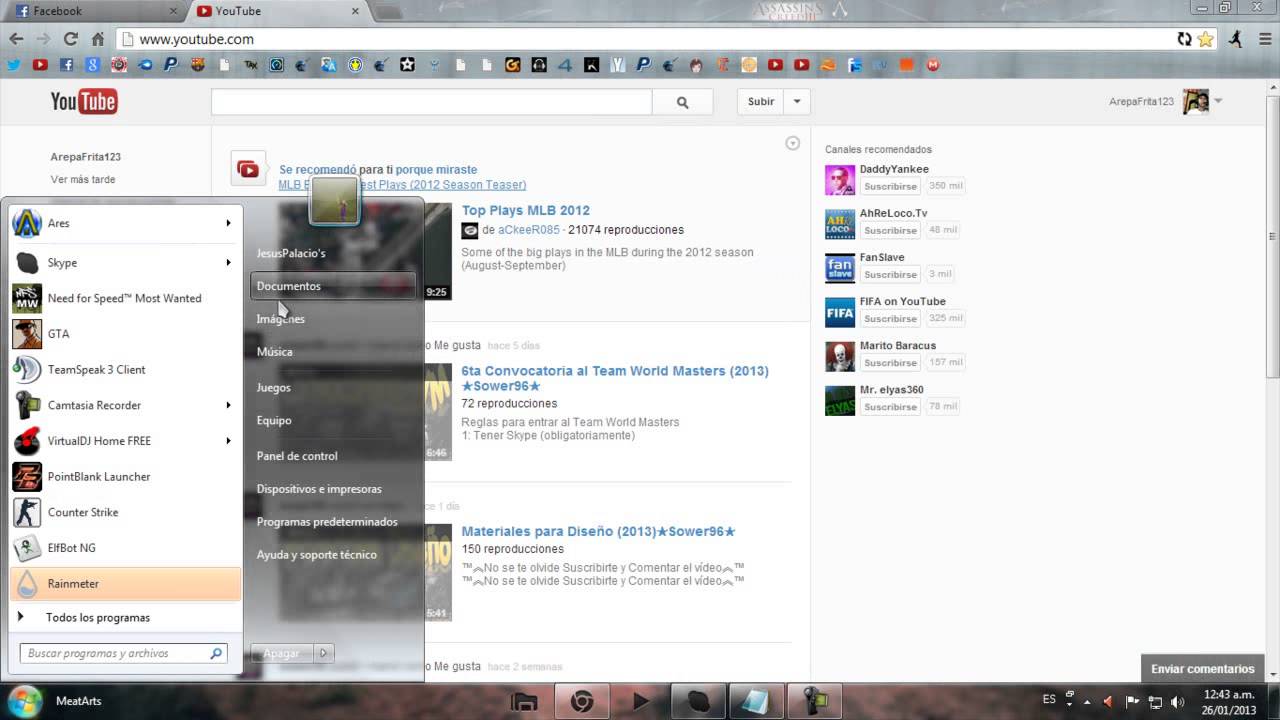
Task: Open Equipo
Action: 274,421
